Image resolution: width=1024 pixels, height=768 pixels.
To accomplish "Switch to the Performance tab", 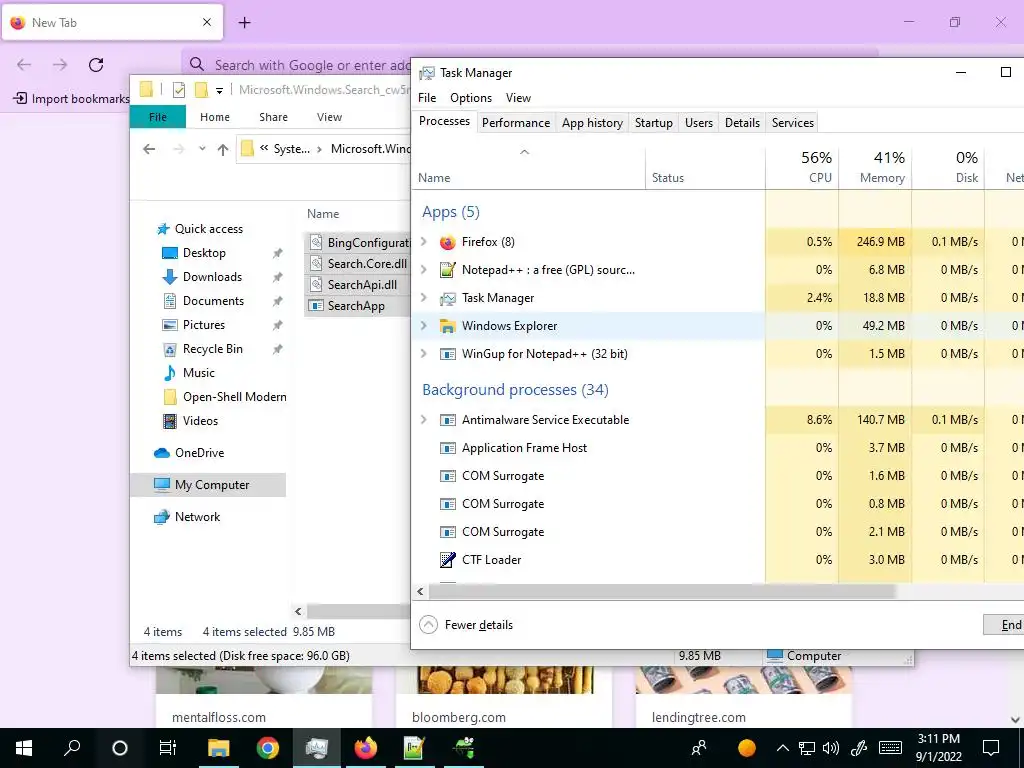I will [x=516, y=123].
